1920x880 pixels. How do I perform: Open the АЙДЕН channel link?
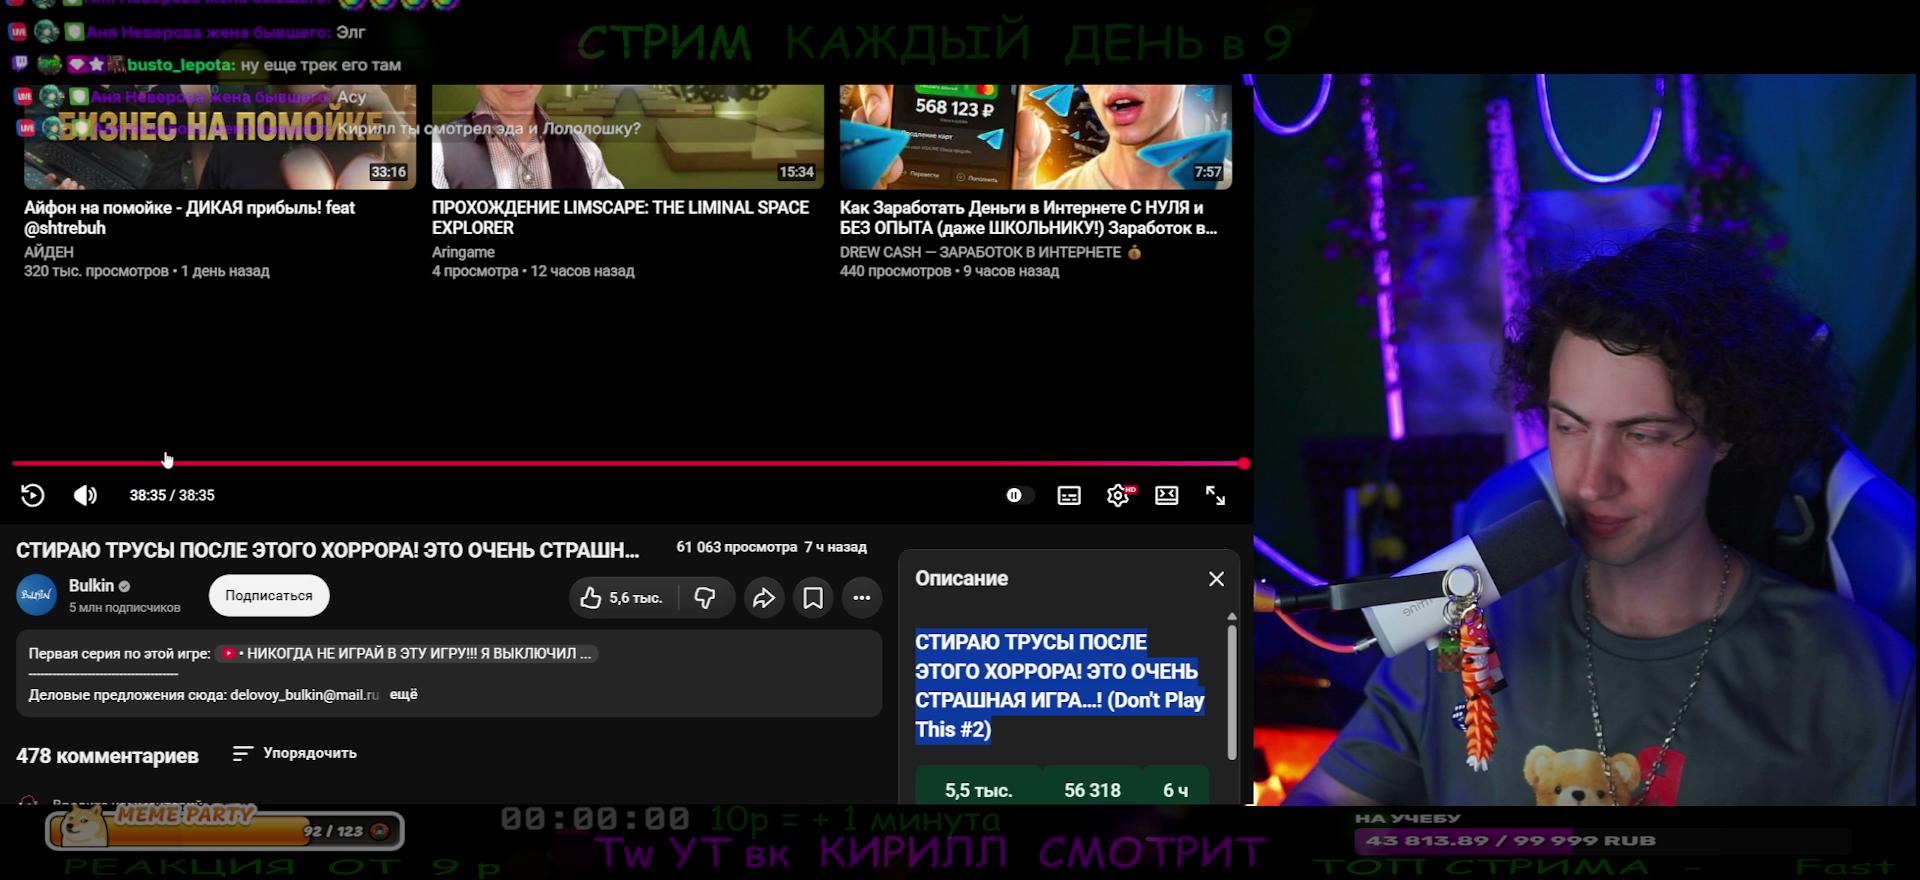point(49,252)
